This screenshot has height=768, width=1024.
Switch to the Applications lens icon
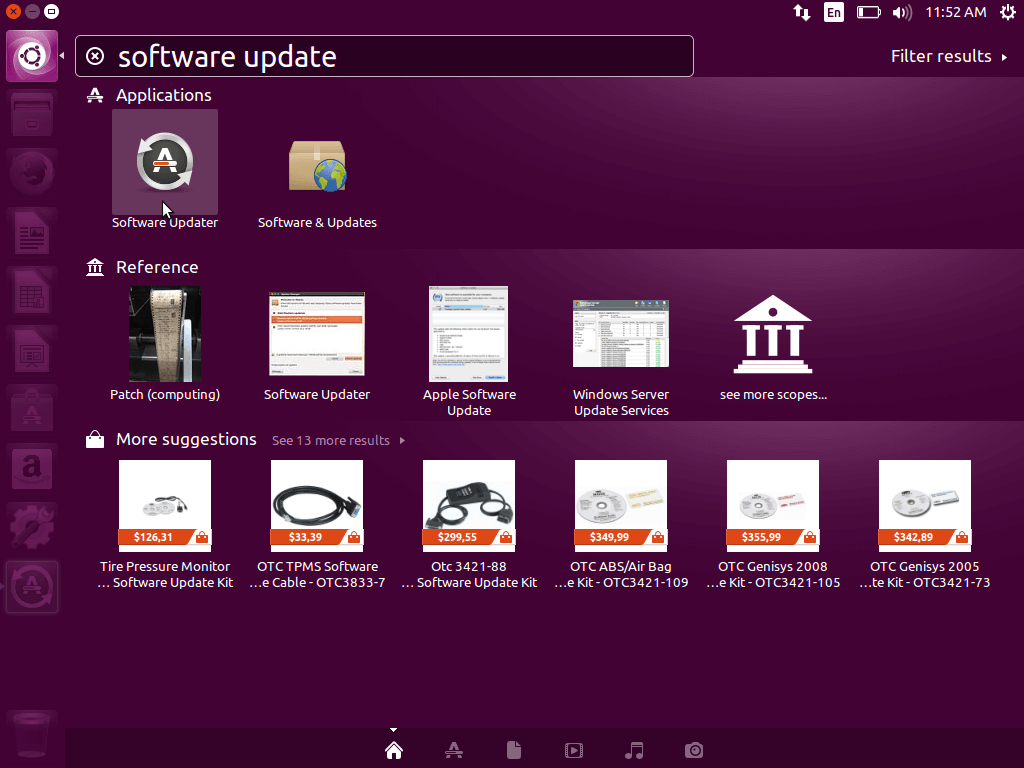tap(453, 750)
